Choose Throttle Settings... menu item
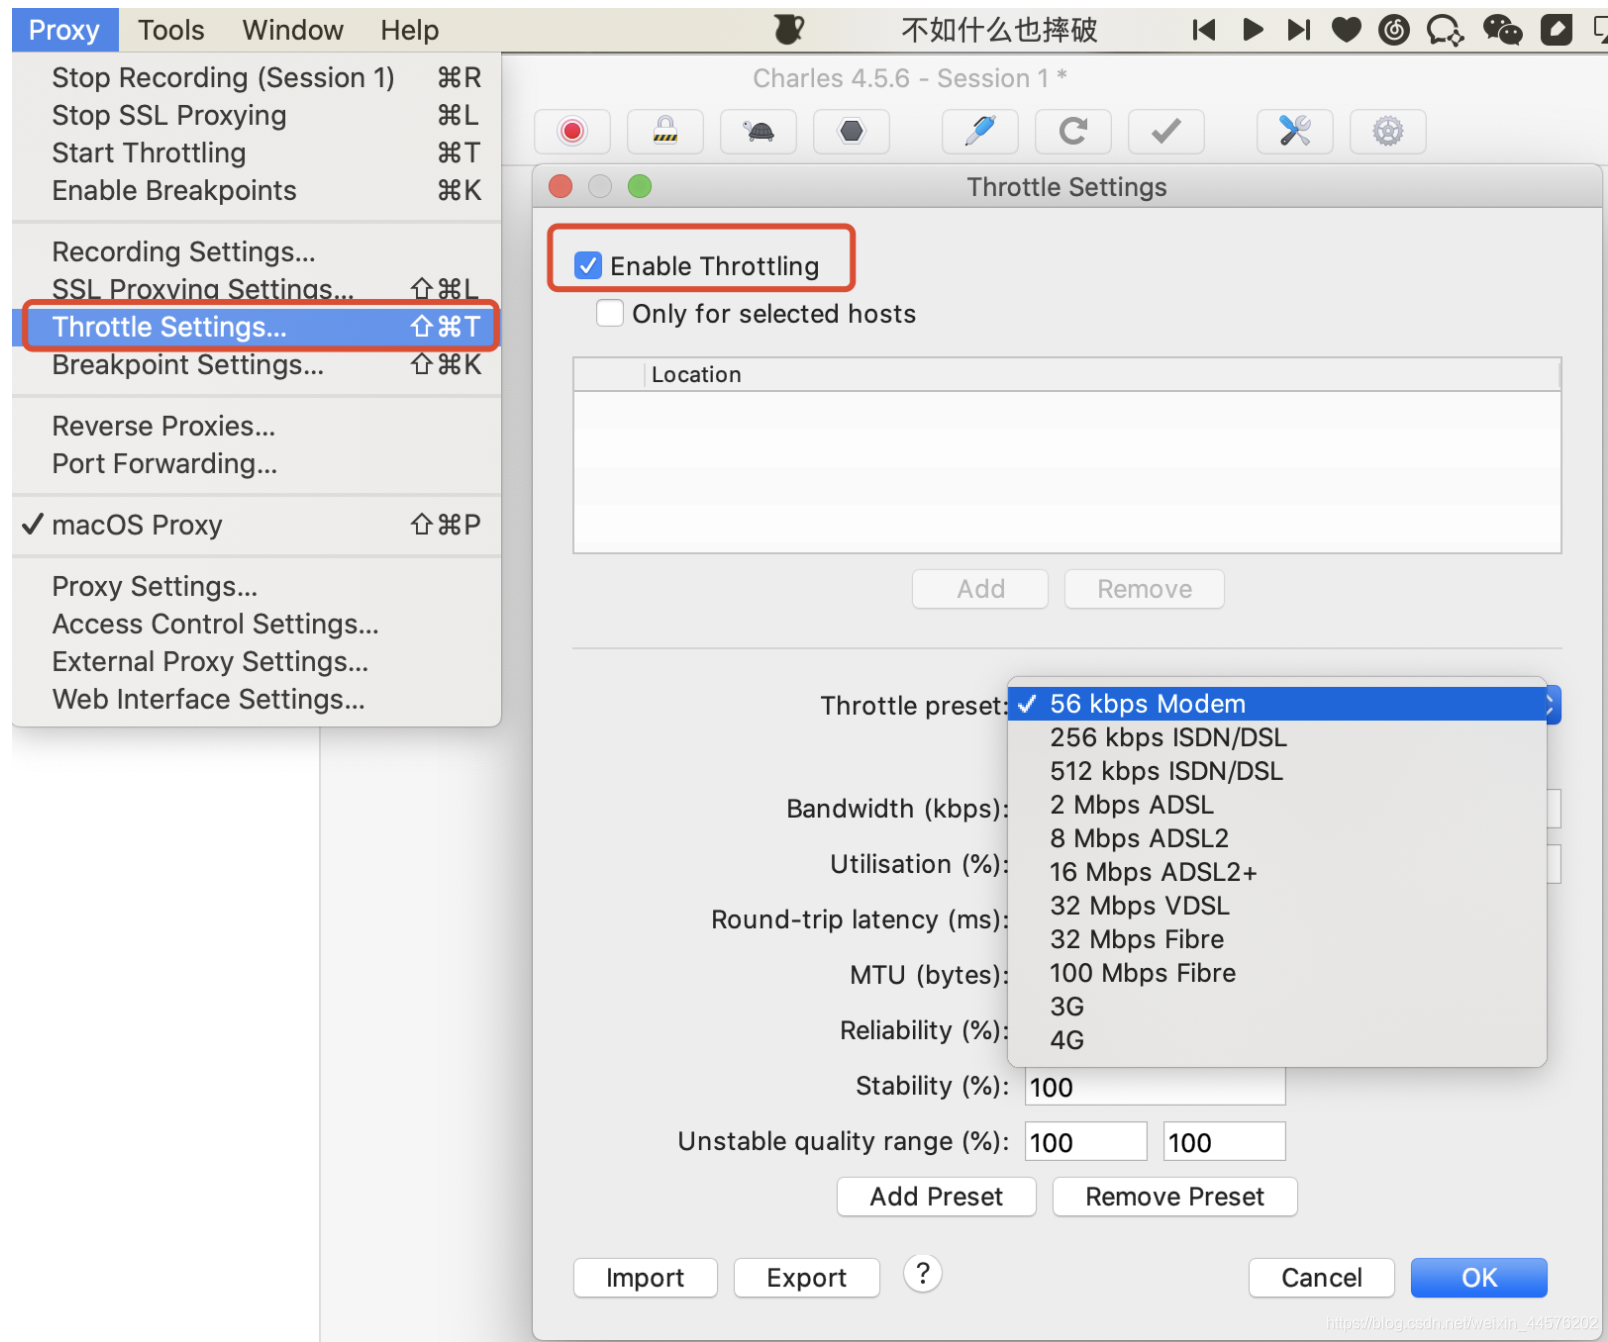The height and width of the screenshot is (1342, 1608). [256, 327]
